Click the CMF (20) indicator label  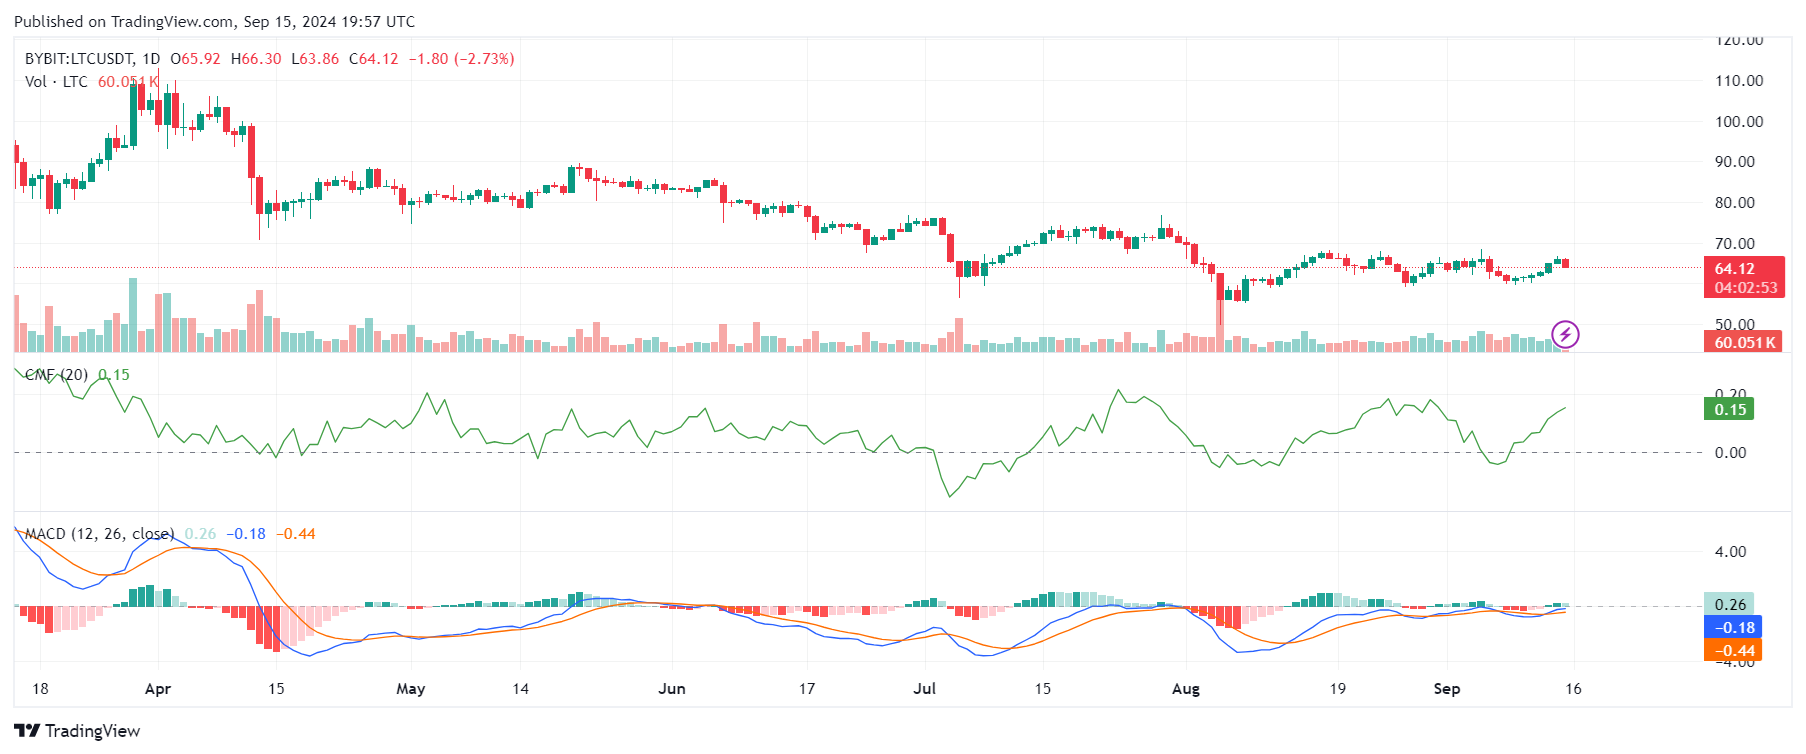(x=56, y=375)
